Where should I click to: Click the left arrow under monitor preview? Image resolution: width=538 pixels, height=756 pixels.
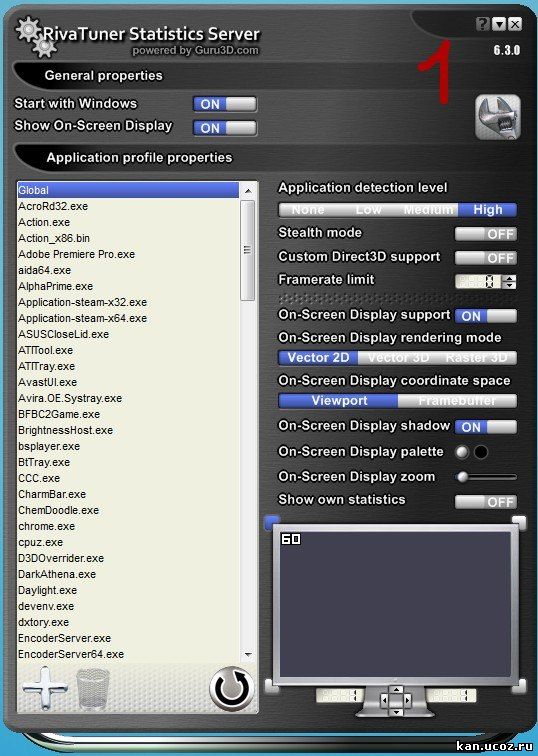[385, 700]
